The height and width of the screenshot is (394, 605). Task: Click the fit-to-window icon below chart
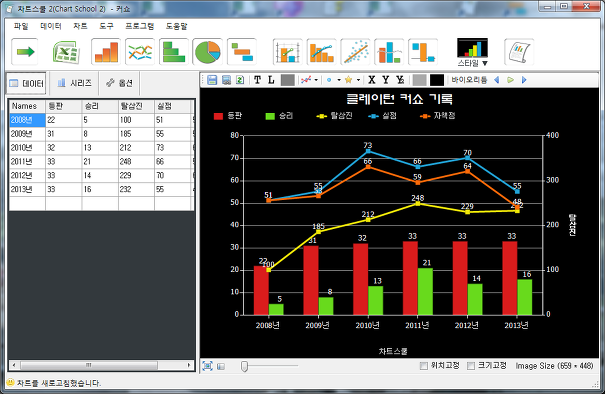[207, 366]
